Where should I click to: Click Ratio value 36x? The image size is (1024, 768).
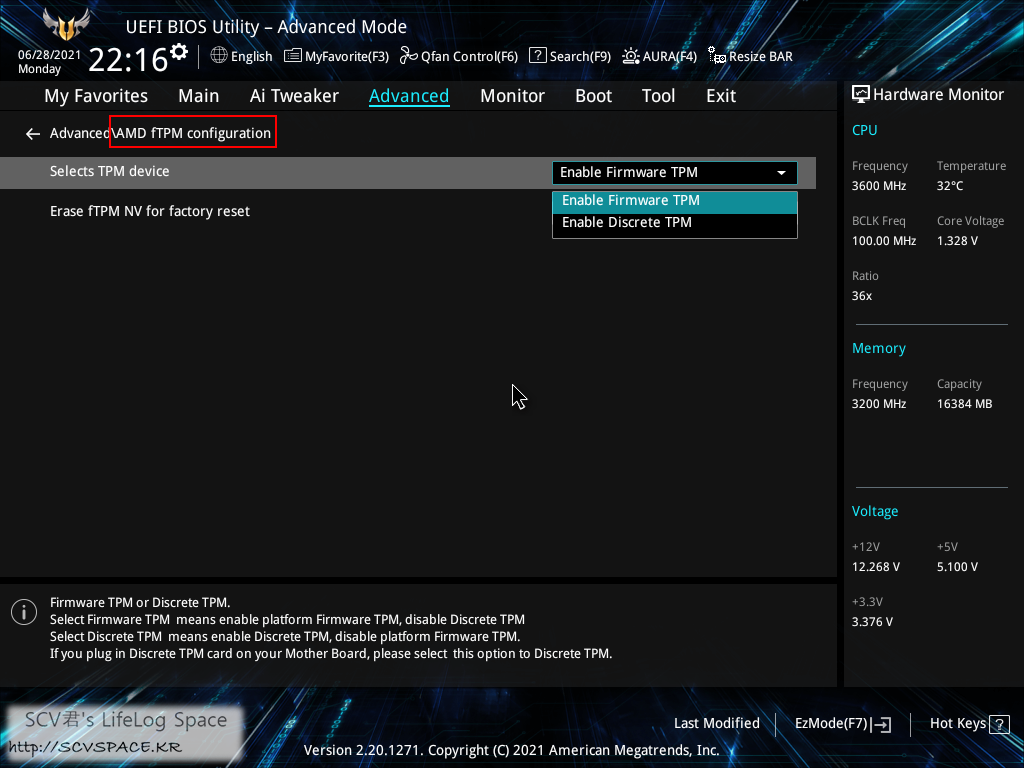tap(861, 296)
